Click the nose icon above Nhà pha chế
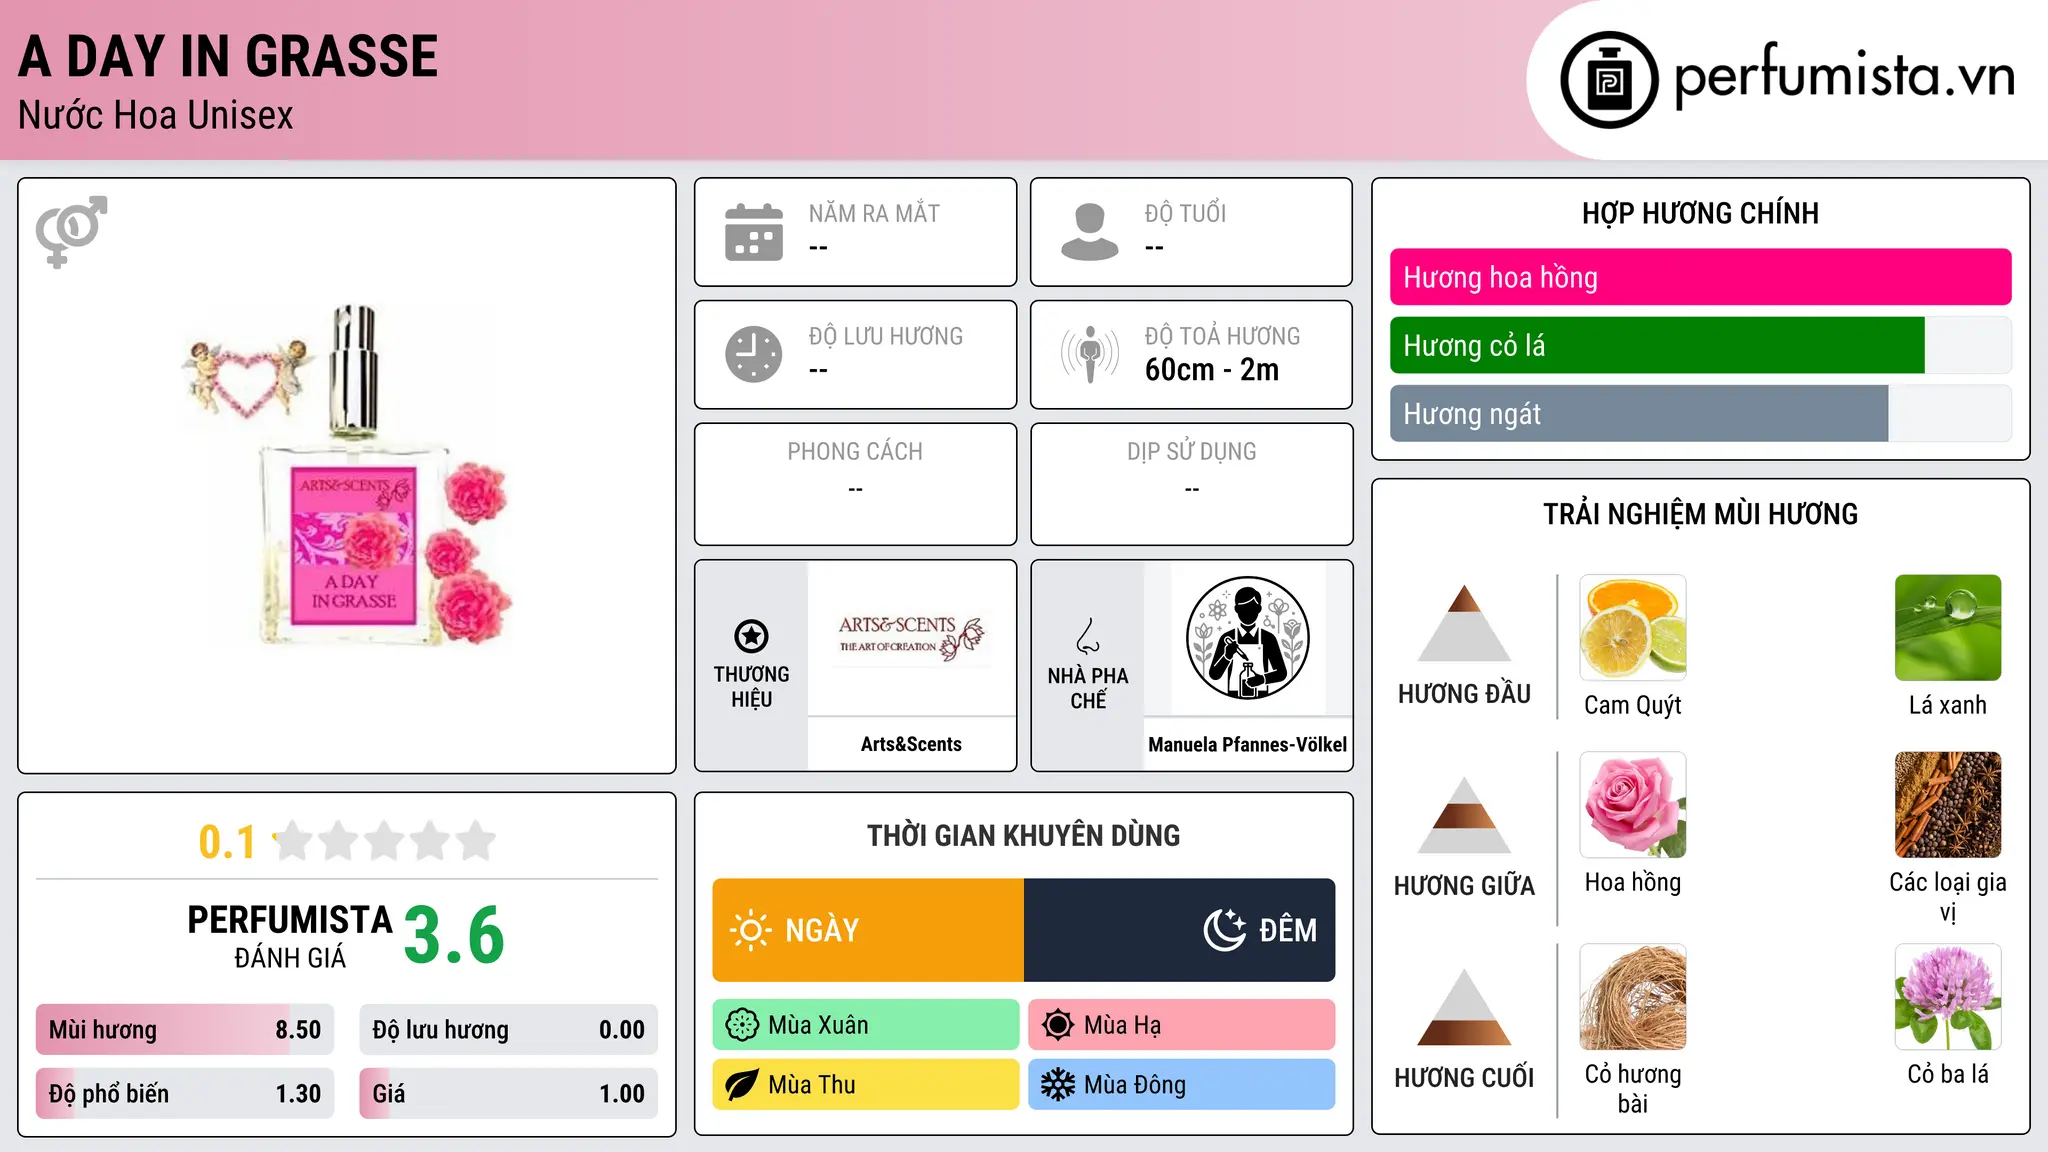The height and width of the screenshot is (1152, 2048). coord(1088,636)
